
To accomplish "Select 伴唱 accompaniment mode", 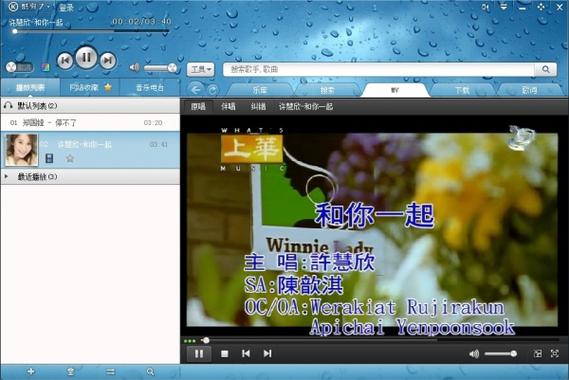I will click(228, 106).
